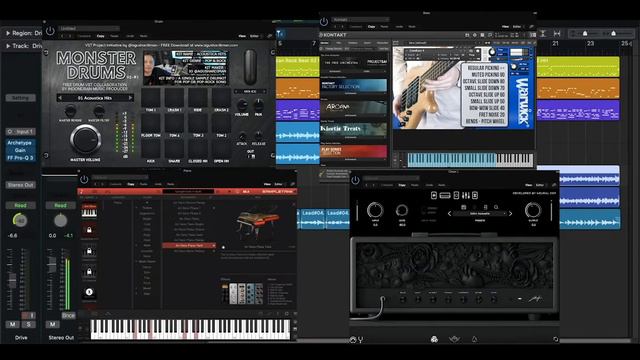
Task: Click the Kontakt settings gear icon
Action: [475, 35]
